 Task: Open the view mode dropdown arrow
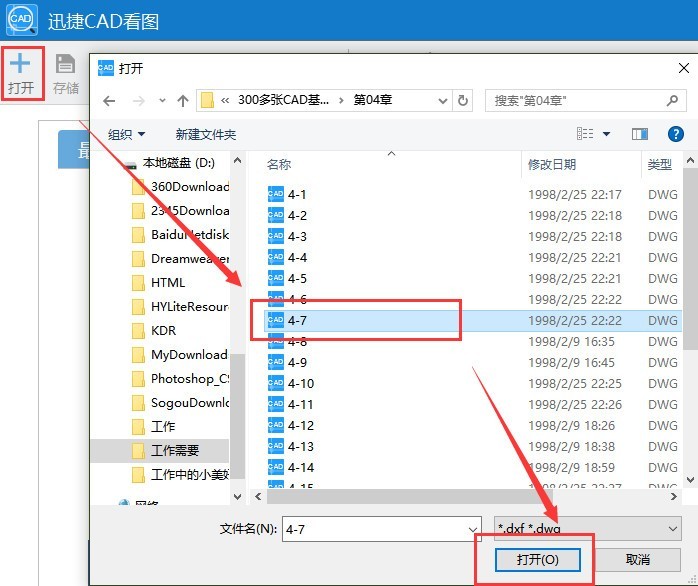(x=606, y=134)
